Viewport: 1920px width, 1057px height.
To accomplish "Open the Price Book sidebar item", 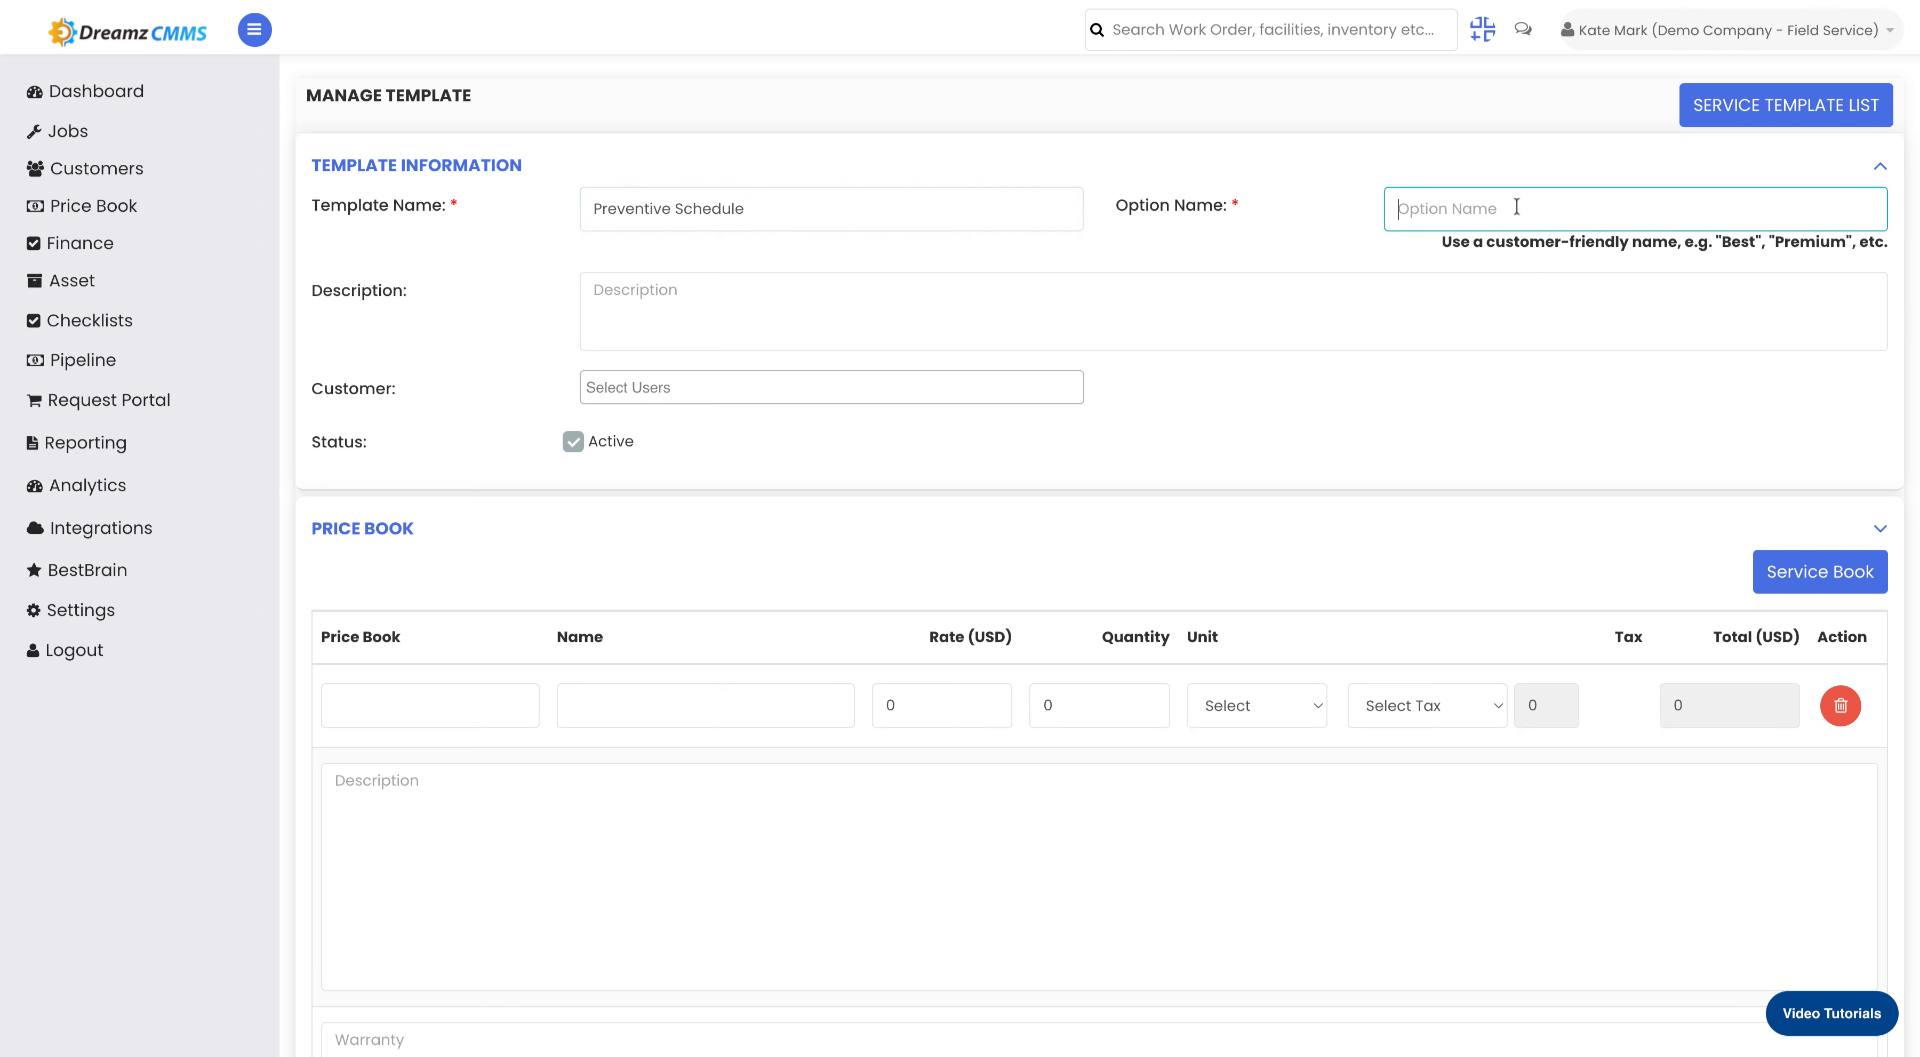I will (93, 206).
